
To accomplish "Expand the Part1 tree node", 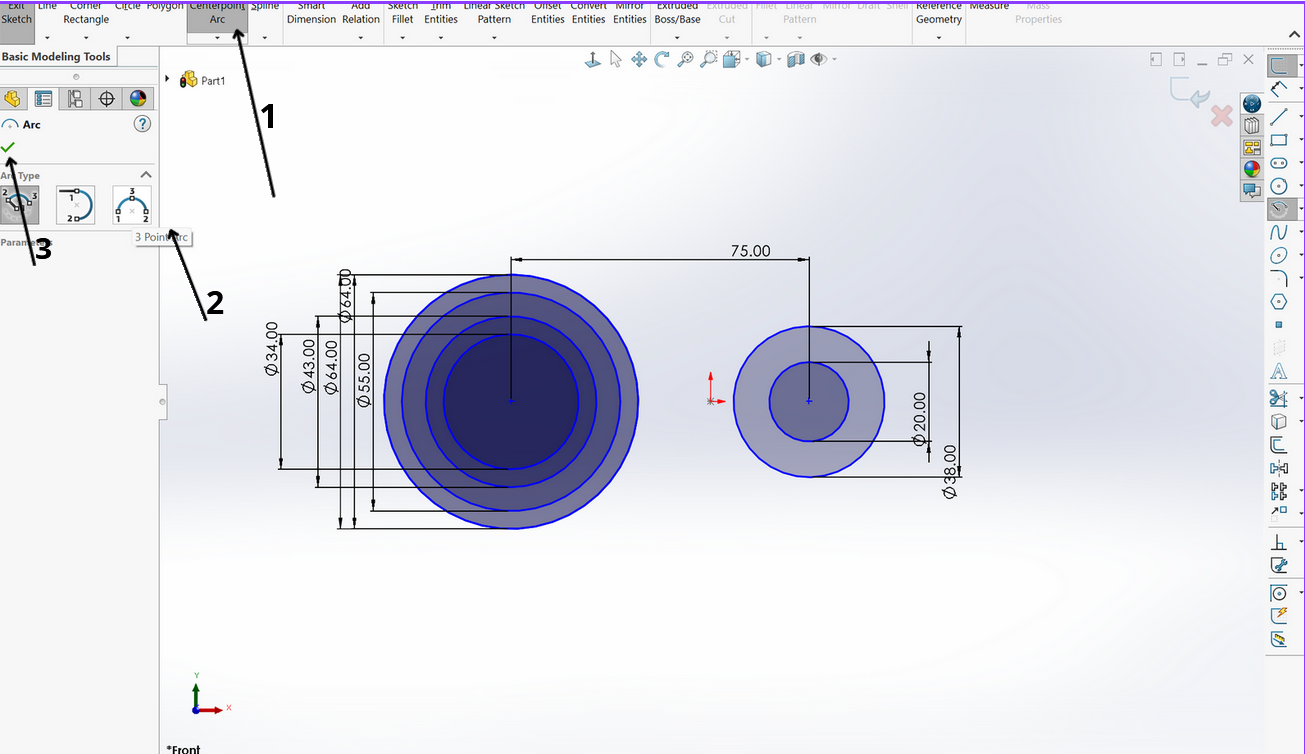I will [x=167, y=79].
